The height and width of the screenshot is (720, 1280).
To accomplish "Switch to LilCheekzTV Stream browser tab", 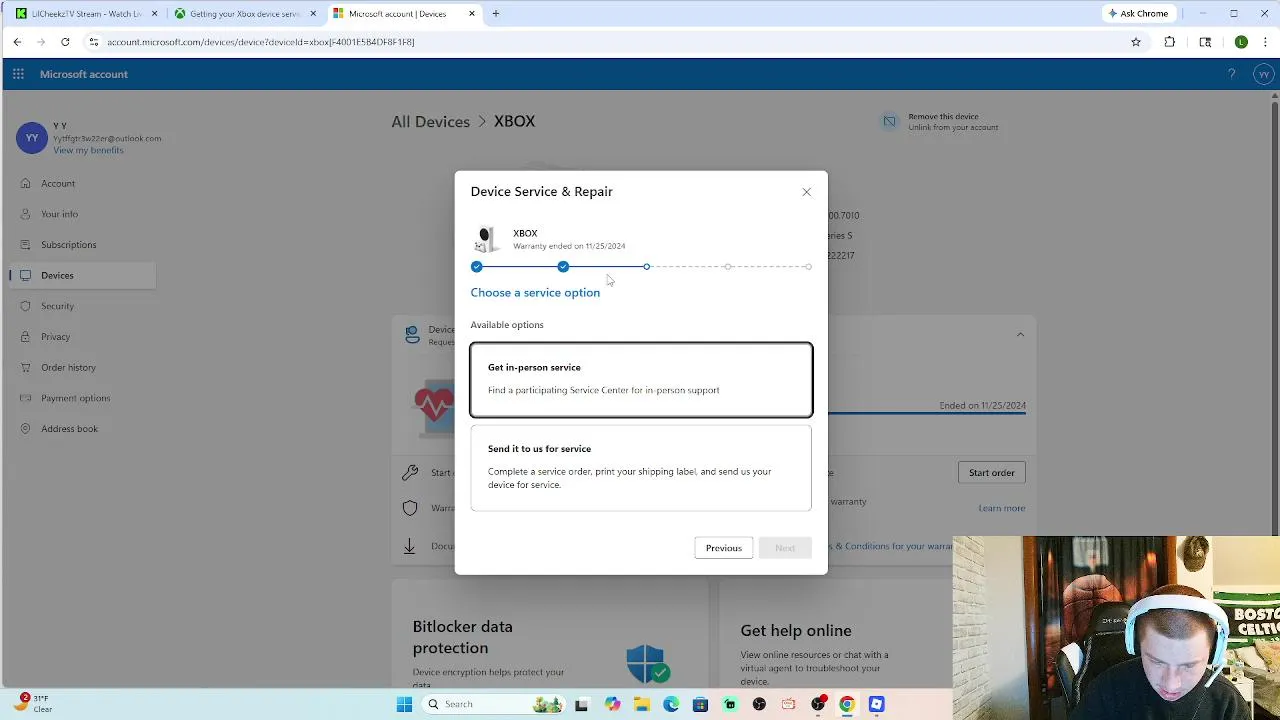I will (x=85, y=14).
